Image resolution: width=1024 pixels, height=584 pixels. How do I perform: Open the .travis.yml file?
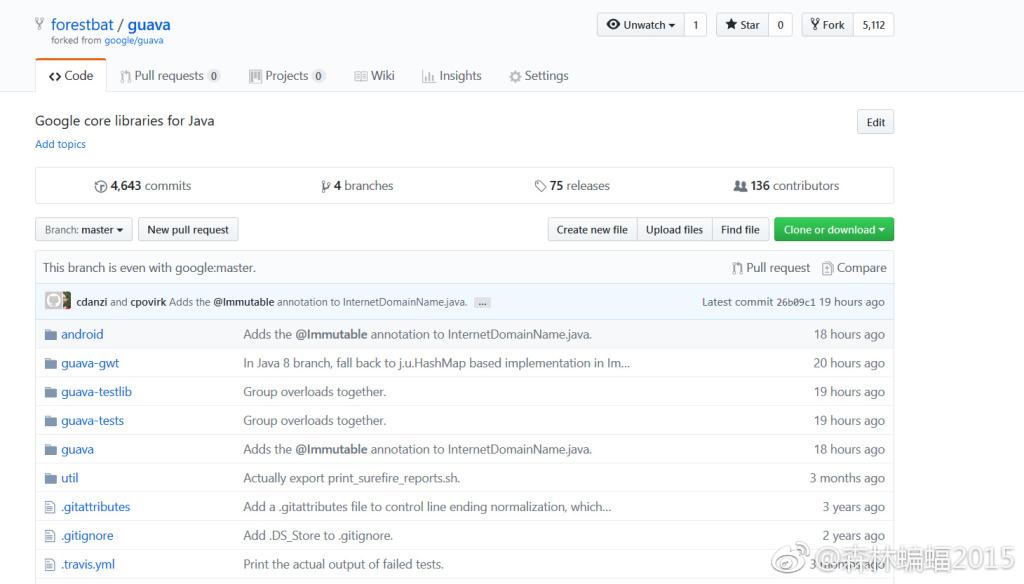pyautogui.click(x=88, y=564)
